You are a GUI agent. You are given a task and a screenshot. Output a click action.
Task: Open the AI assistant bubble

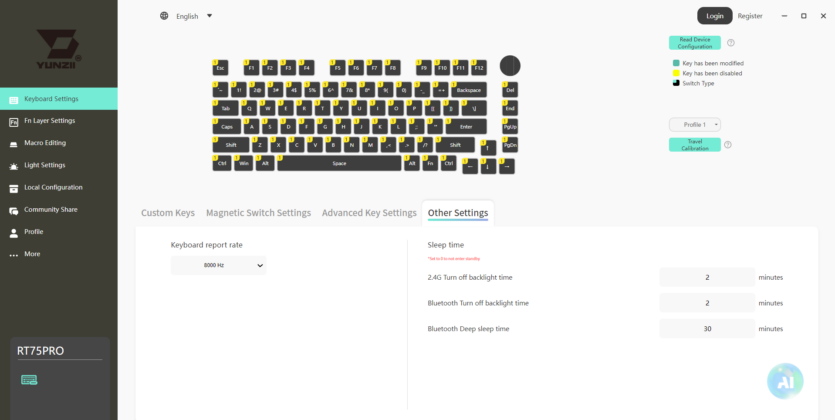(785, 381)
